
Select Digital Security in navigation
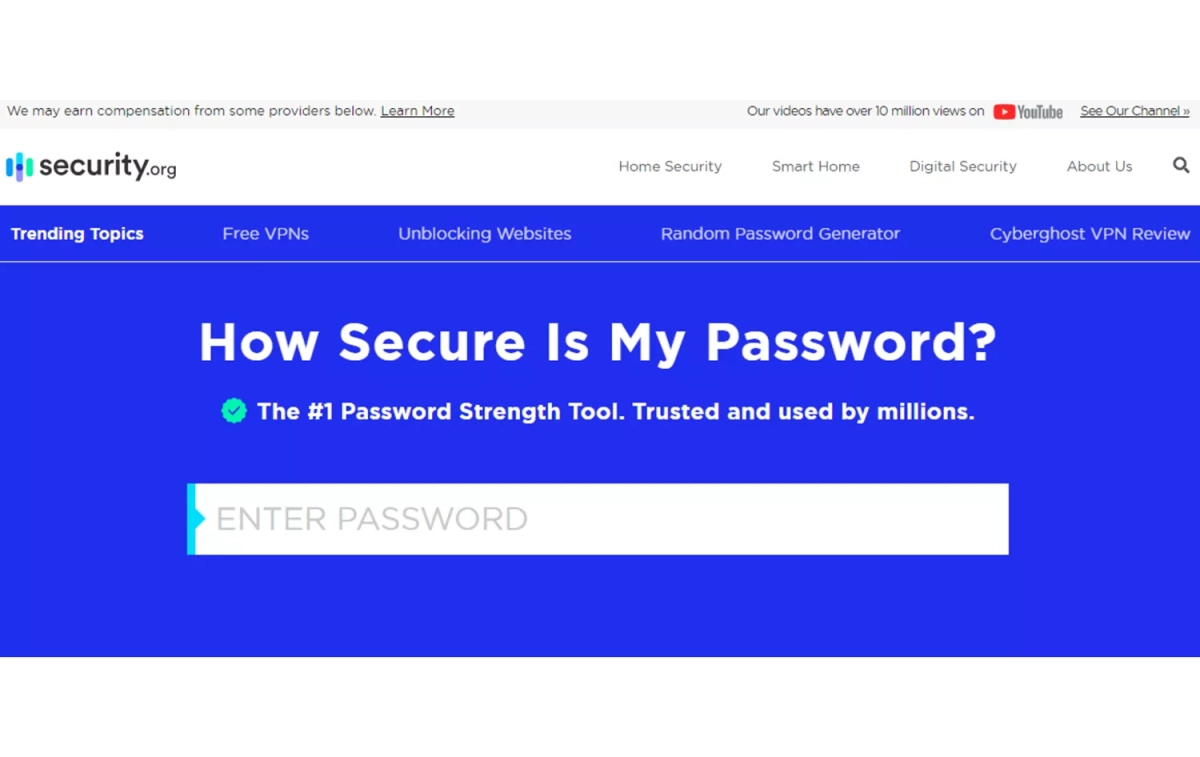[962, 166]
